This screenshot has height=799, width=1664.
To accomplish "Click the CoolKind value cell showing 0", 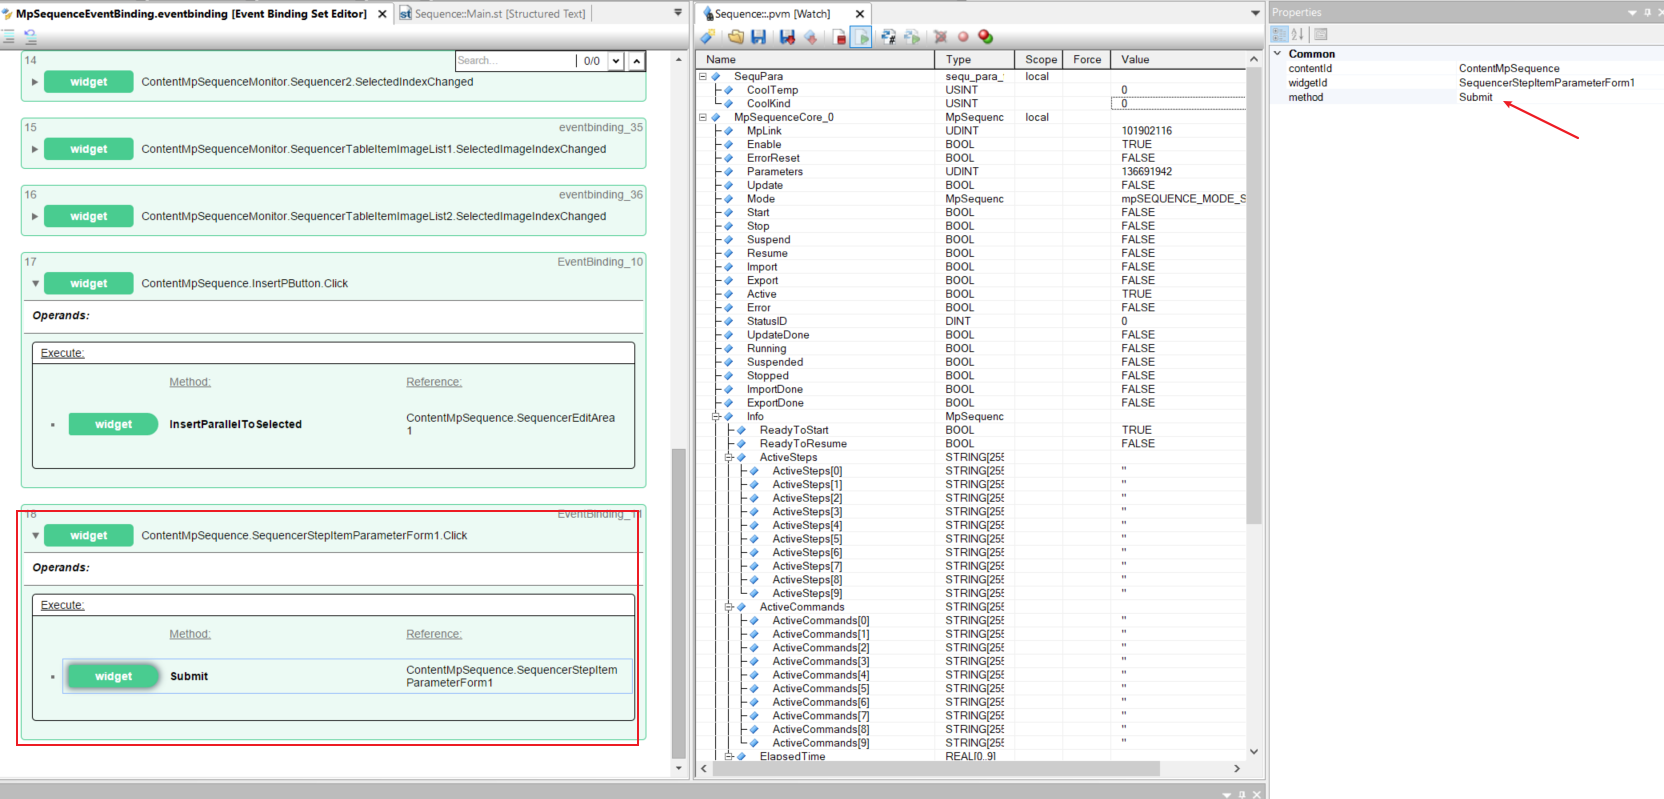I will pos(1178,103).
